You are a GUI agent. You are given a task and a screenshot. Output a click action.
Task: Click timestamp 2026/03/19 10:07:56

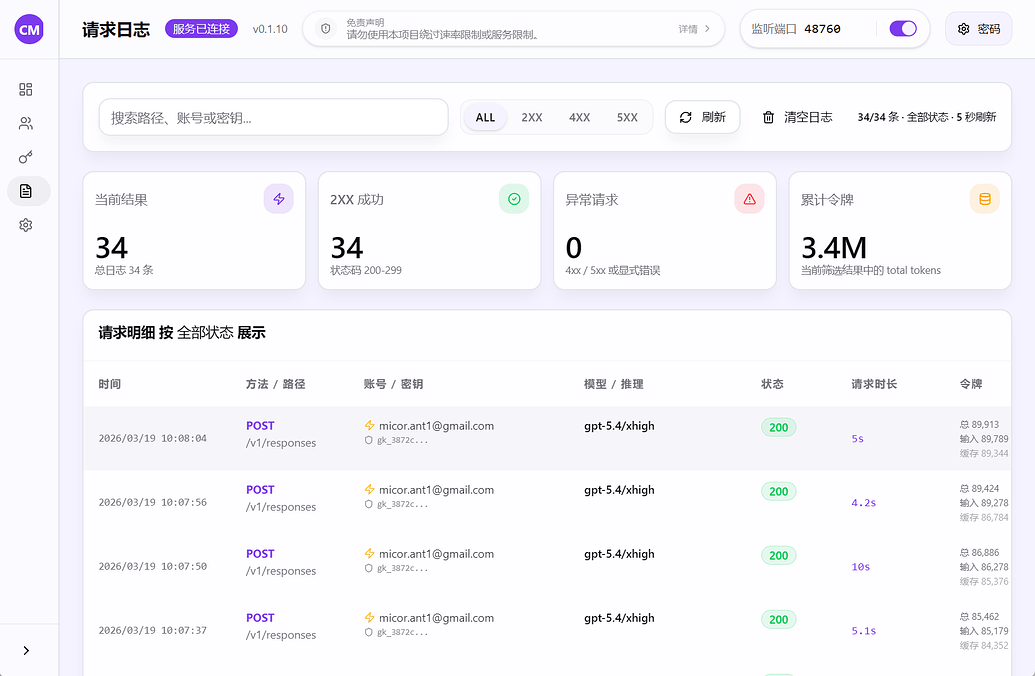(152, 502)
